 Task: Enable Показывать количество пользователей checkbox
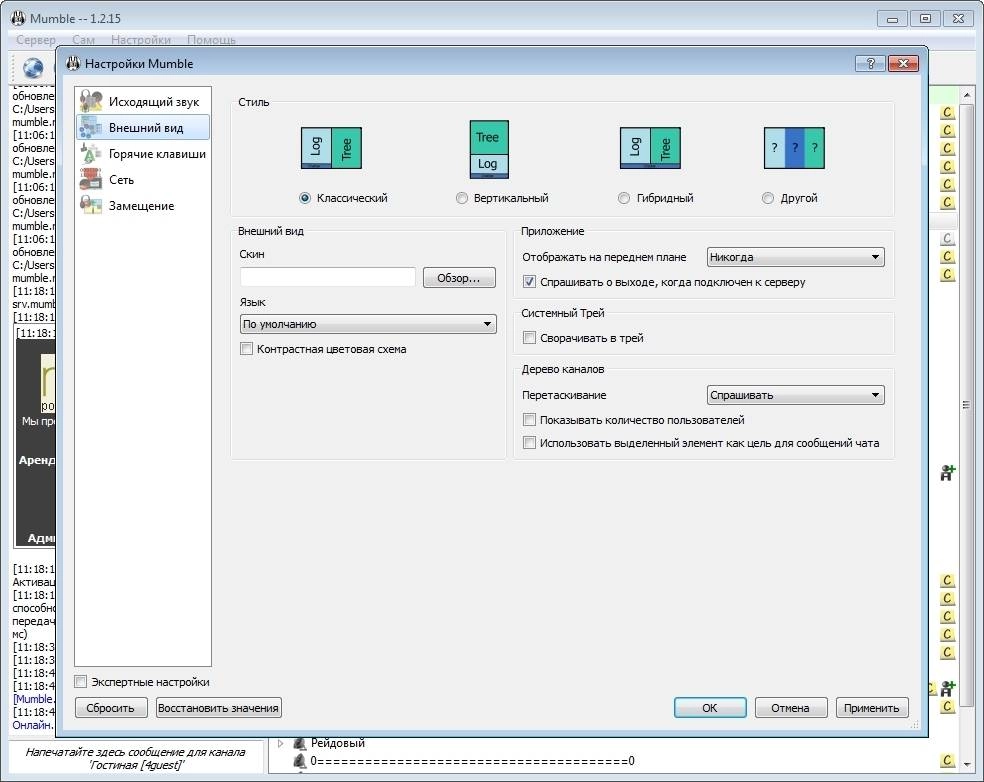tap(530, 419)
